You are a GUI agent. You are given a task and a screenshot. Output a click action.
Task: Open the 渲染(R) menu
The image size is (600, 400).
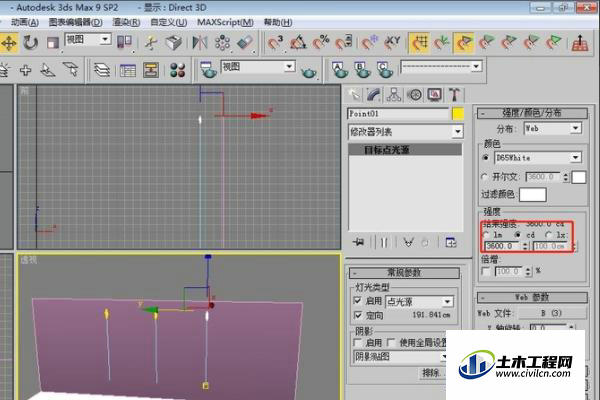(126, 22)
